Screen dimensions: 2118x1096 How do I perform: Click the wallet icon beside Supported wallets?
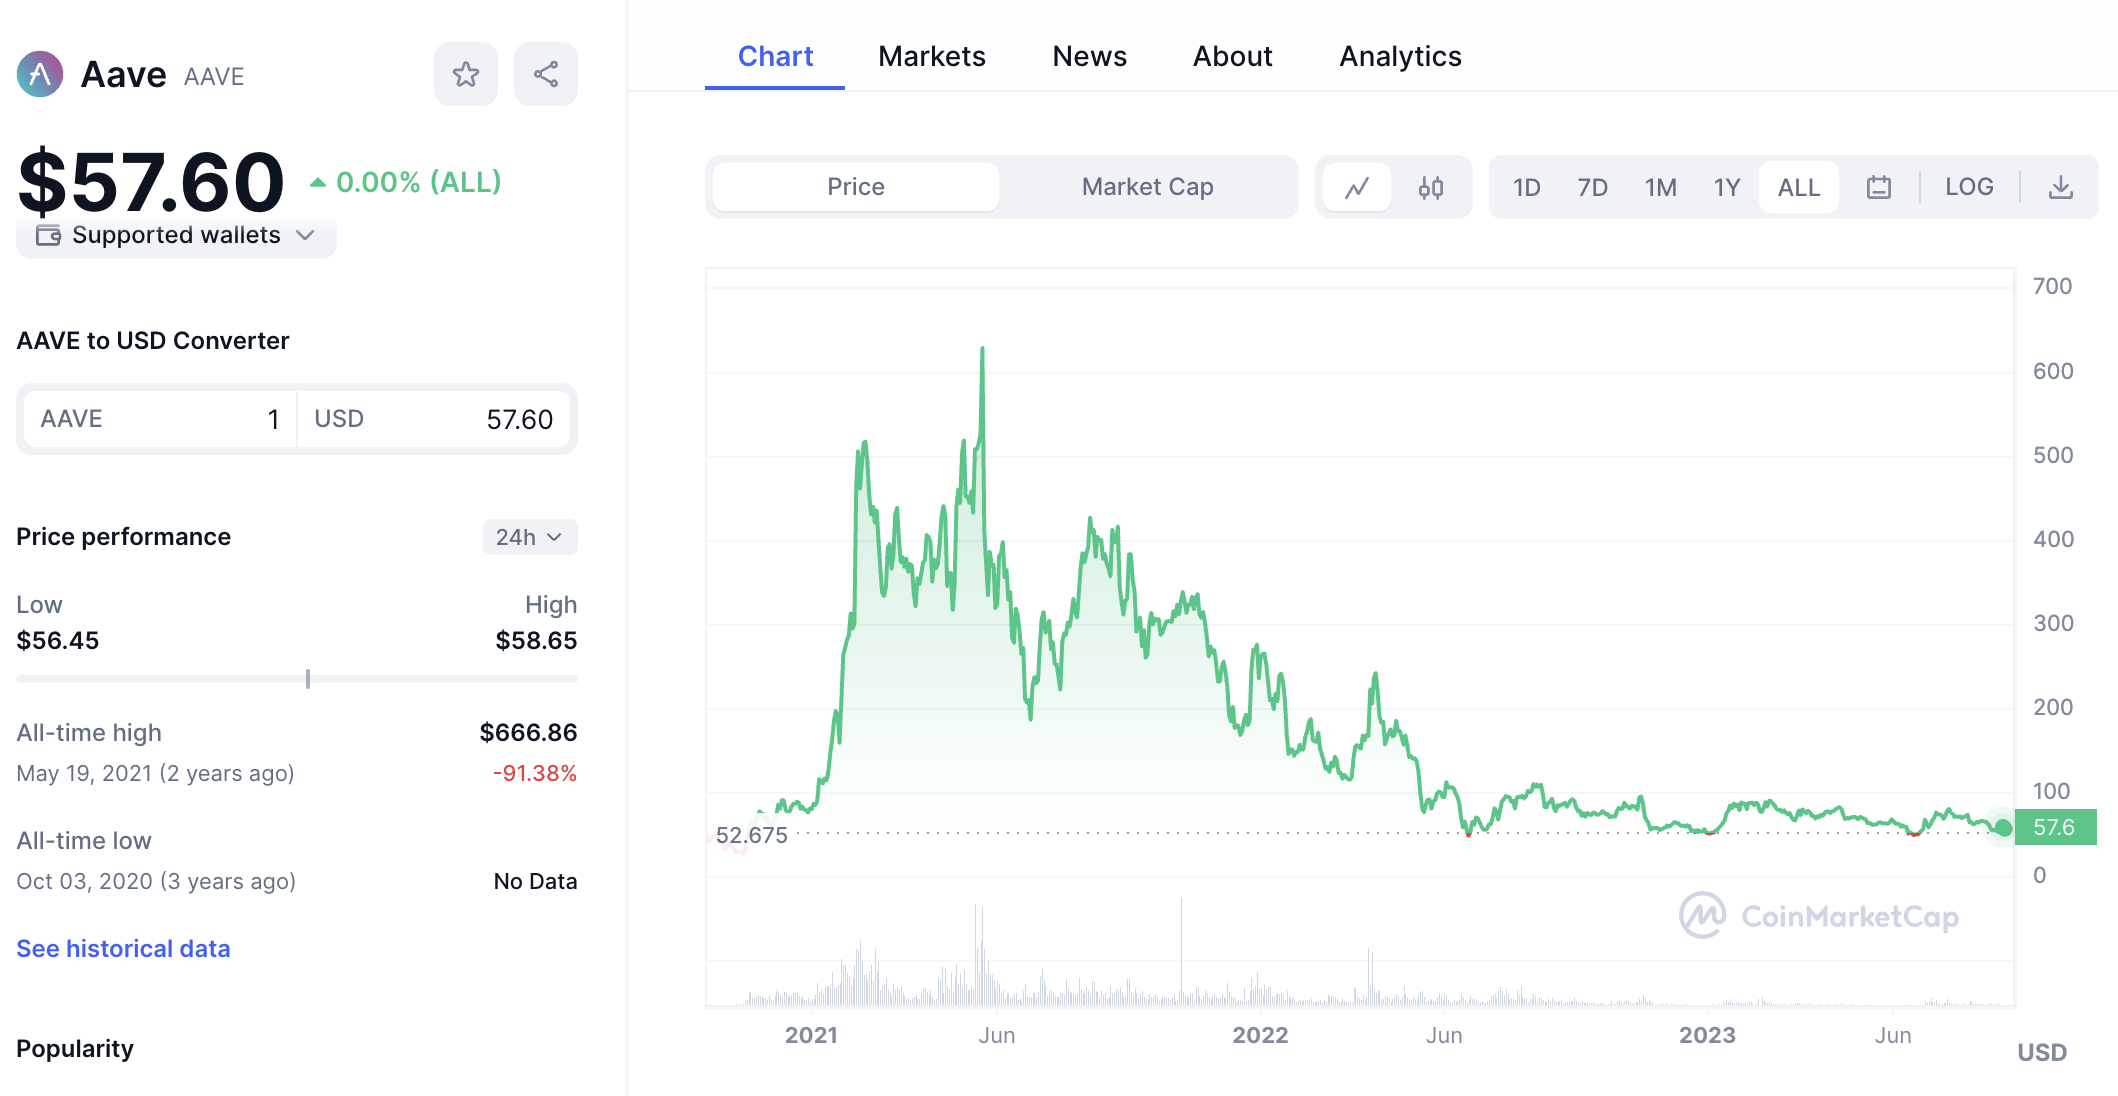tap(49, 236)
